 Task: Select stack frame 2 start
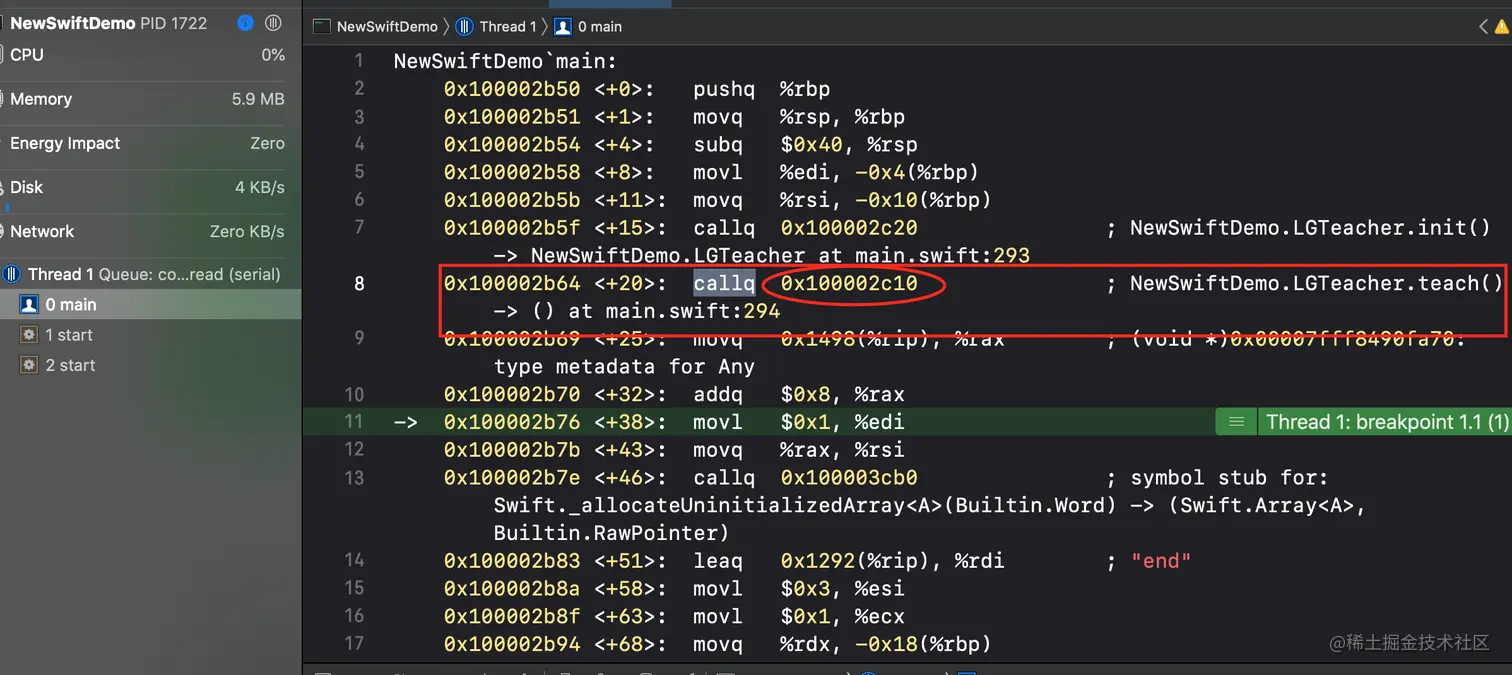(150, 365)
